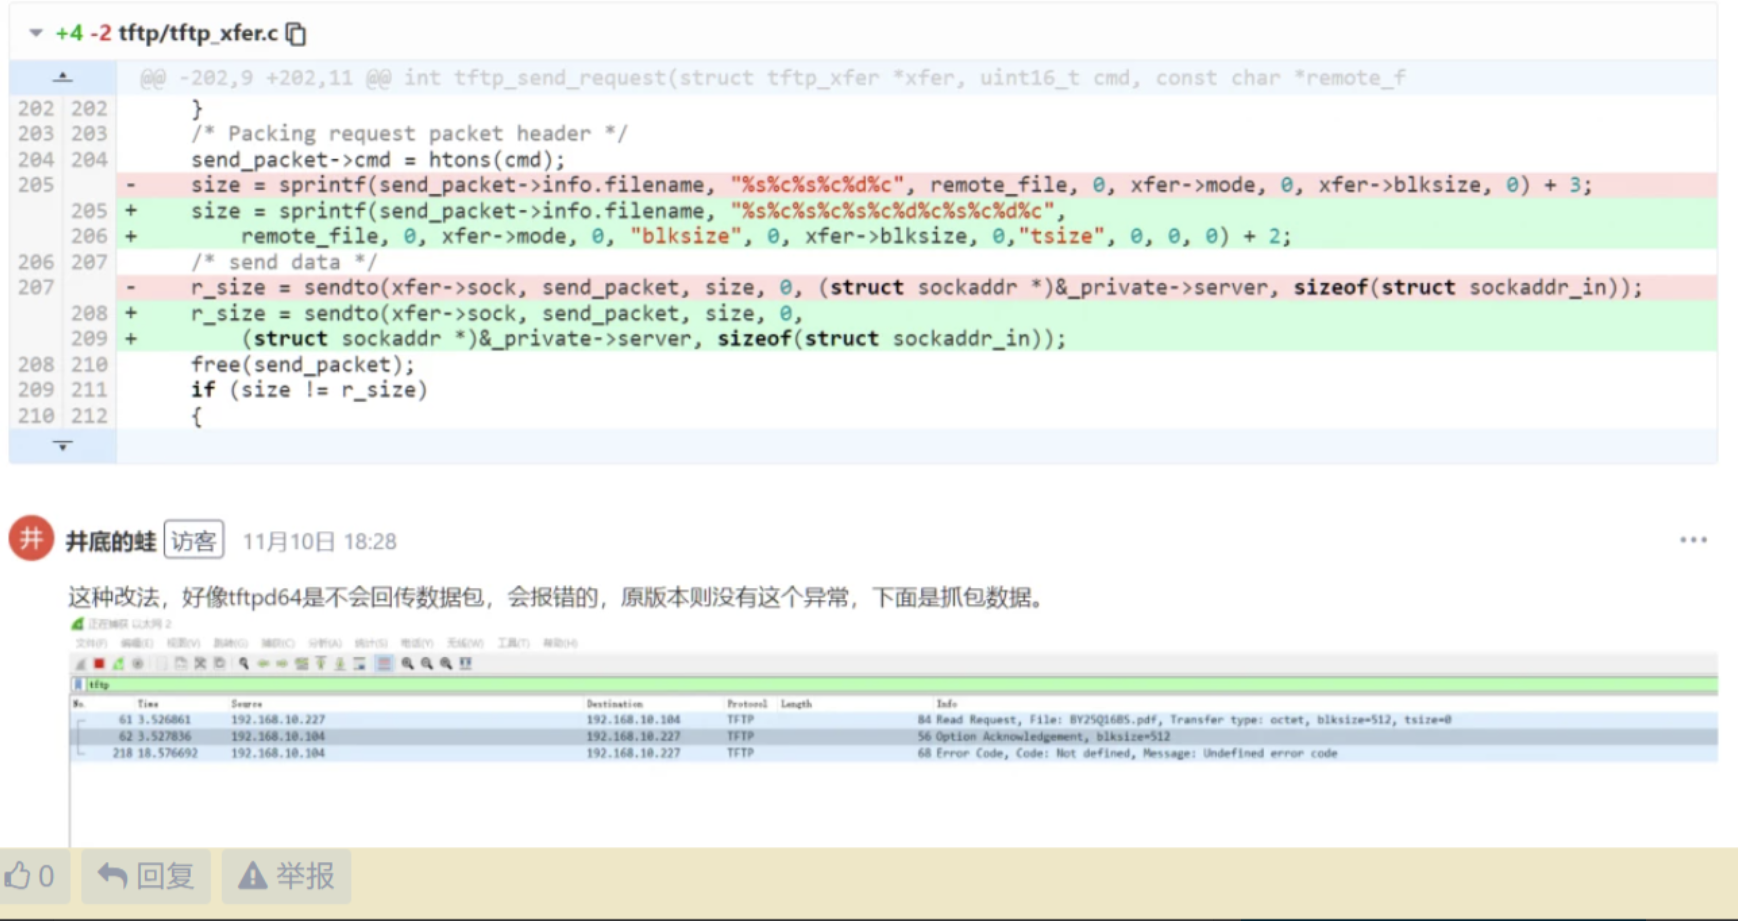Click the removed sendto line's minus marker
The width and height of the screenshot is (1738, 921).
pyautogui.click(x=131, y=288)
